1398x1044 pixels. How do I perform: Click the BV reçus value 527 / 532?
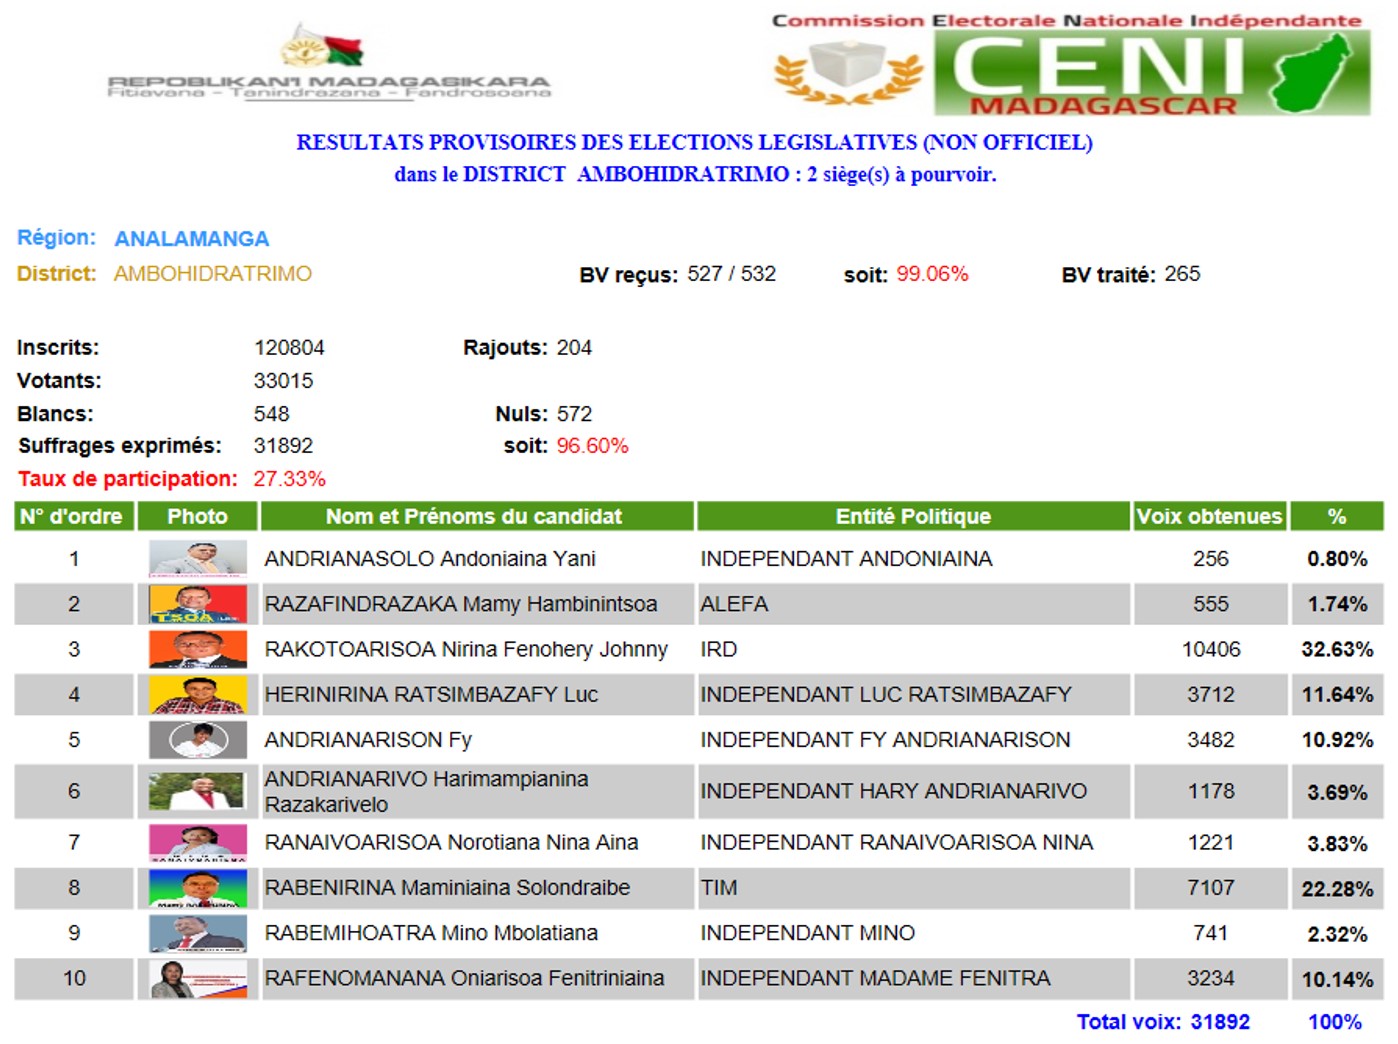(x=731, y=274)
